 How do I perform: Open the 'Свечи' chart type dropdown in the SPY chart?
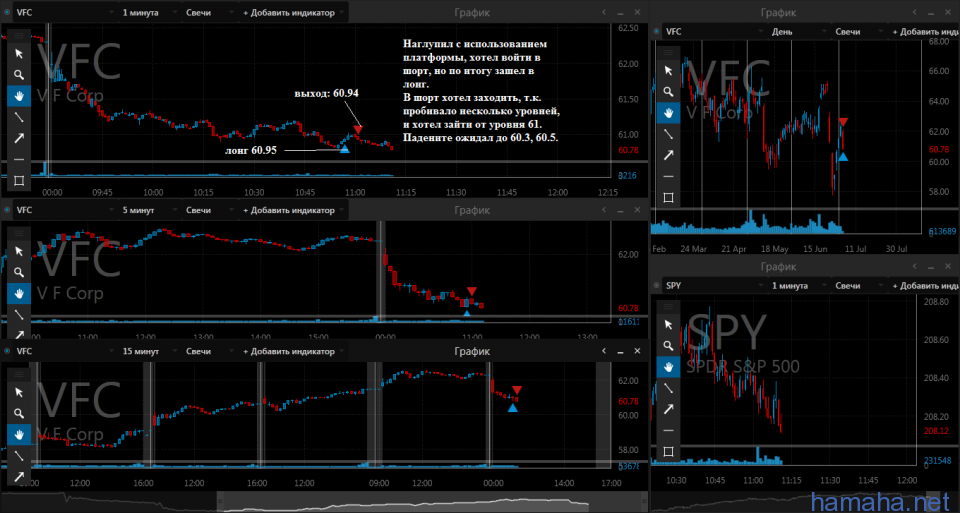[x=858, y=286]
